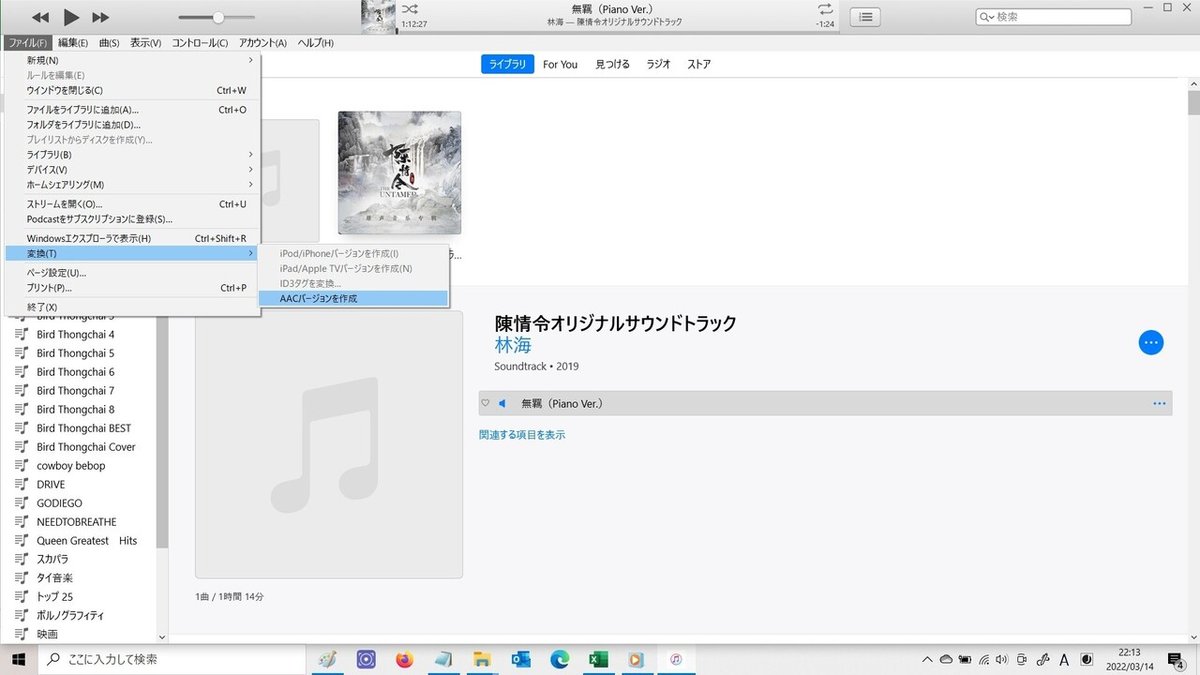Image resolution: width=1200 pixels, height=675 pixels.
Task: Click playlist icon beside GODIEGO
Action: coord(21,503)
